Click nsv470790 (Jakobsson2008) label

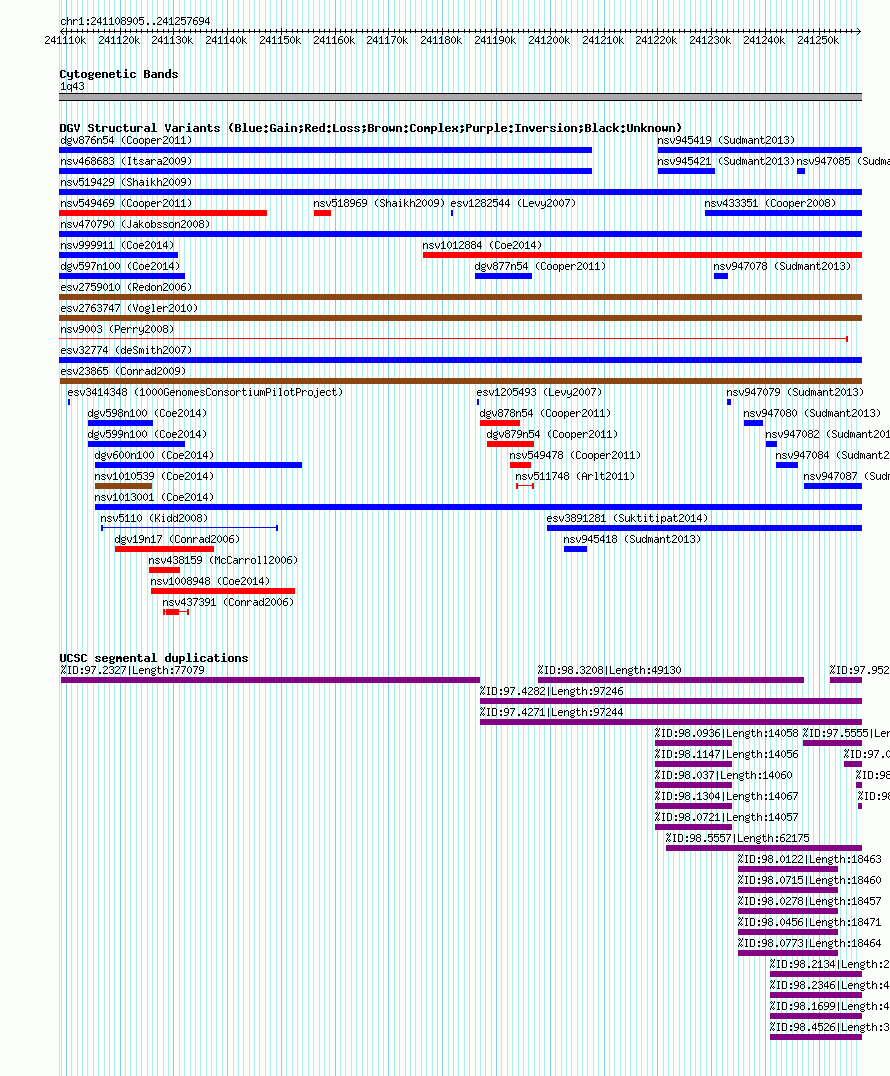tap(134, 224)
